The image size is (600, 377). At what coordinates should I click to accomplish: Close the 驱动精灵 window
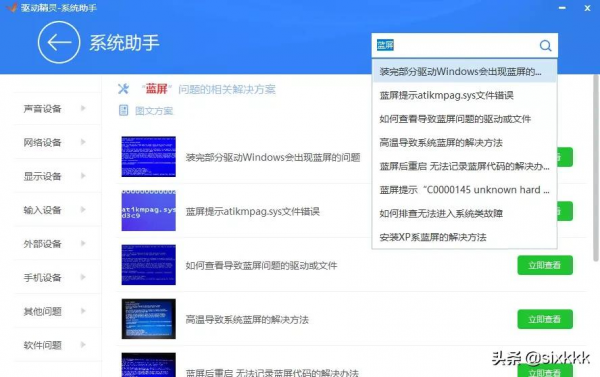587,8
